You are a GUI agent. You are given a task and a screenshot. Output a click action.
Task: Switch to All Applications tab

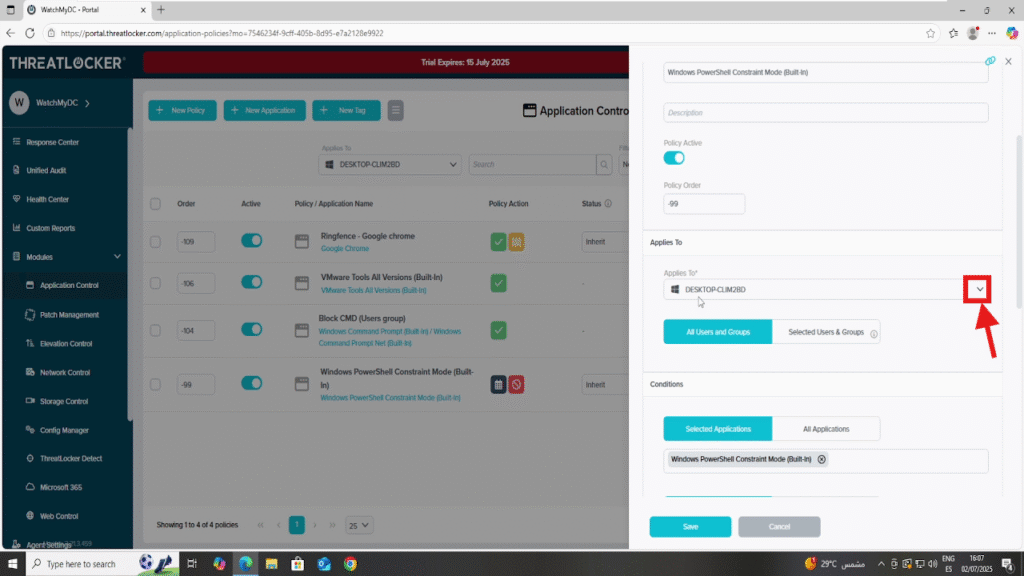[826, 429]
